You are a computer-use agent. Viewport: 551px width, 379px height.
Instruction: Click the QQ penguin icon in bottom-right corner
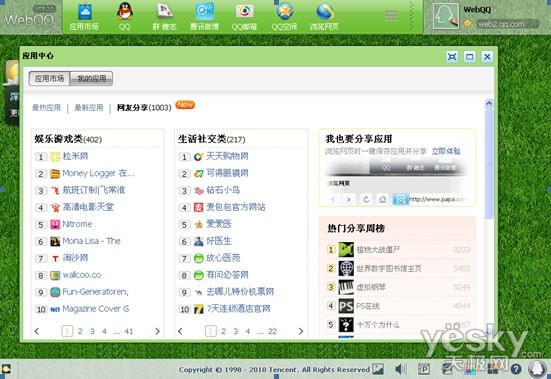[x=537, y=369]
